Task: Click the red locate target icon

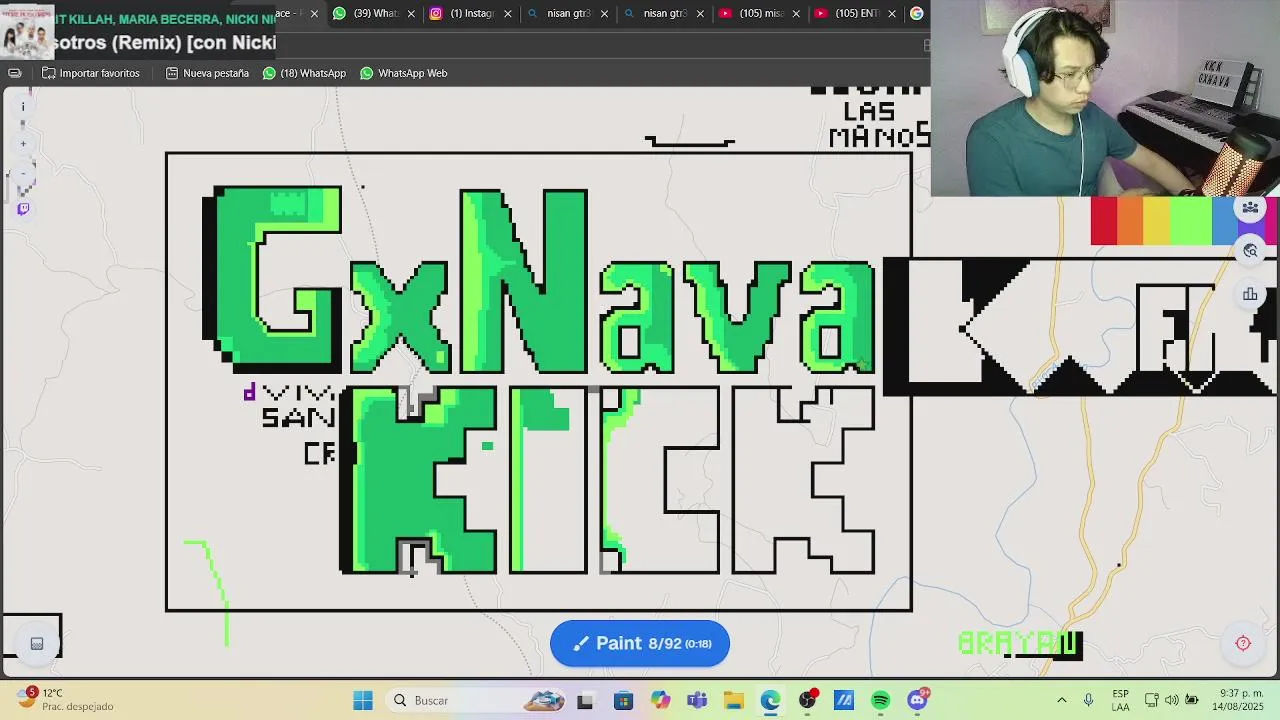Action: point(1243,643)
